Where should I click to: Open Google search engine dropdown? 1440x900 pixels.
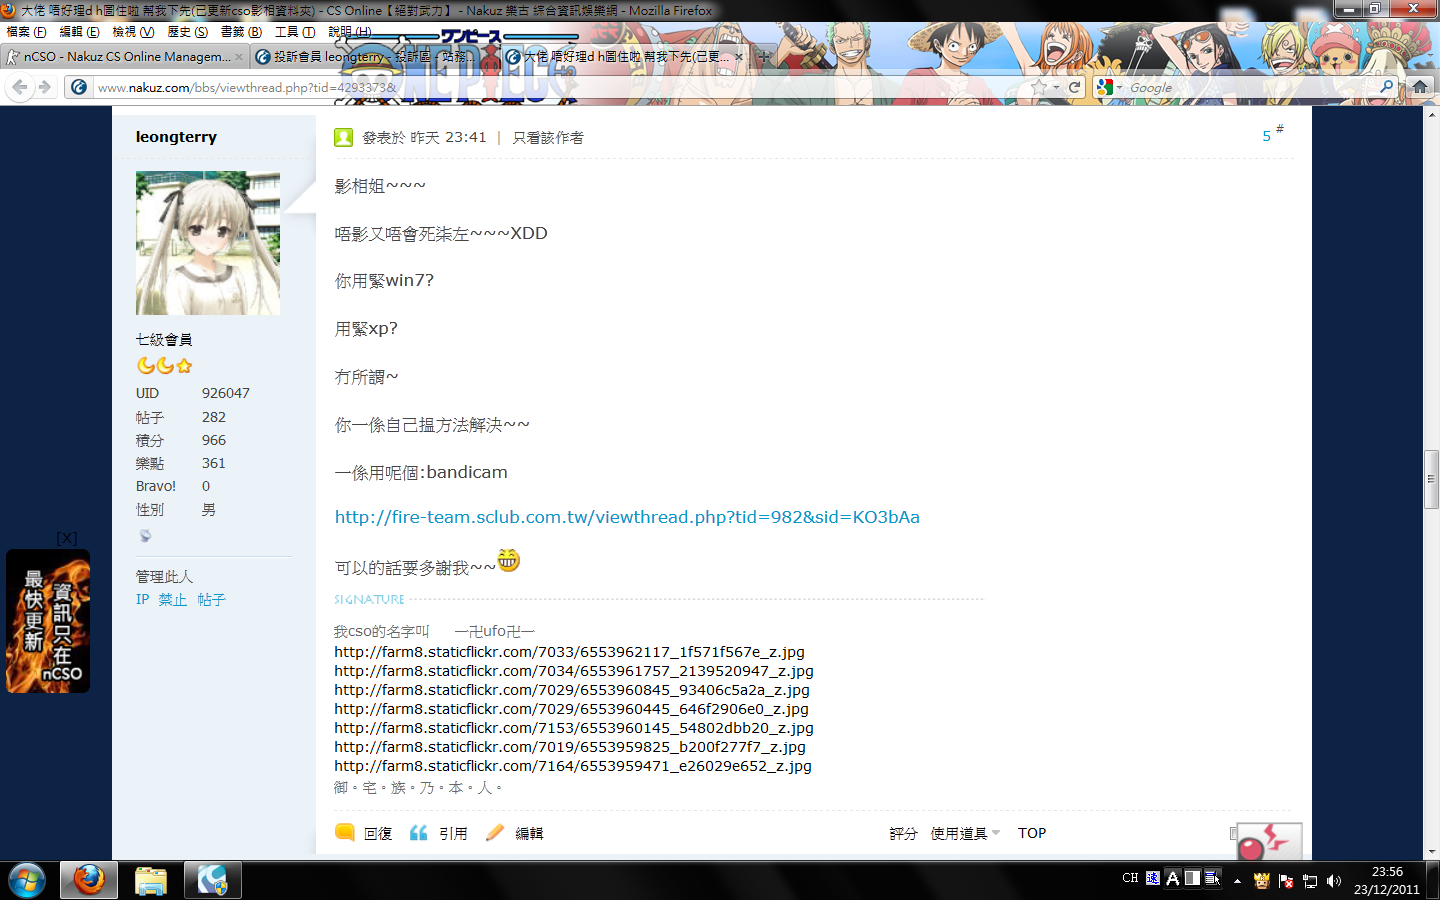pos(1120,88)
